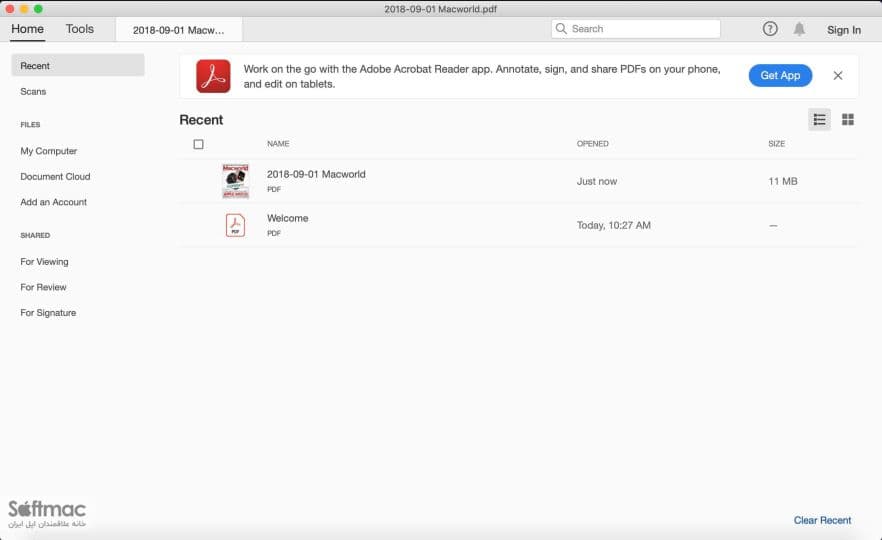This screenshot has width=882, height=540.
Task: Dismiss the Acrobat Reader app banner
Action: [838, 75]
